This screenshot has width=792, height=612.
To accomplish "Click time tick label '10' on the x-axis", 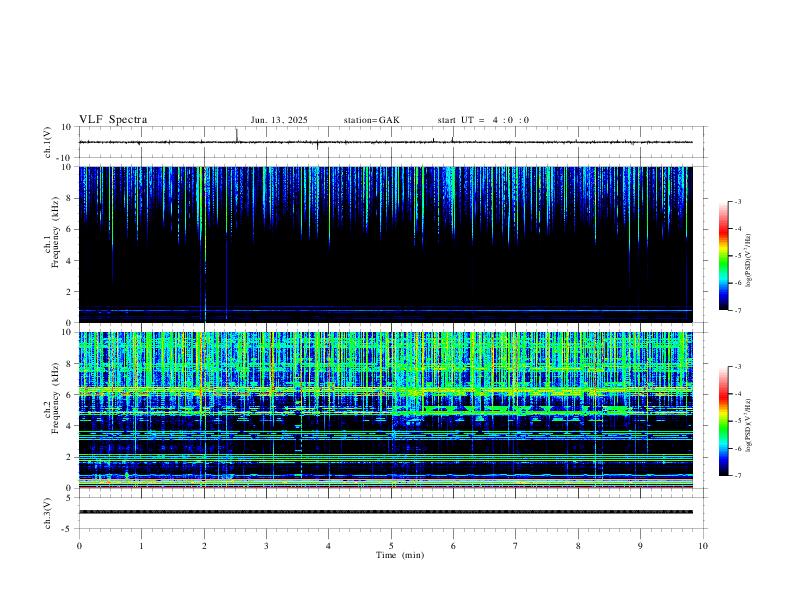I will tap(703, 546).
